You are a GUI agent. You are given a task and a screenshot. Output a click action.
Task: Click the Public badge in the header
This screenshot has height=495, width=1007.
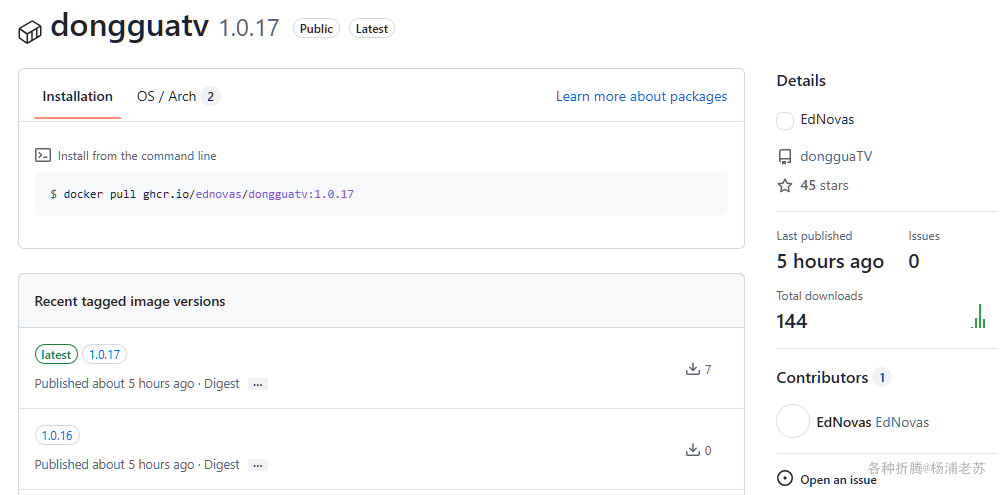tap(316, 28)
